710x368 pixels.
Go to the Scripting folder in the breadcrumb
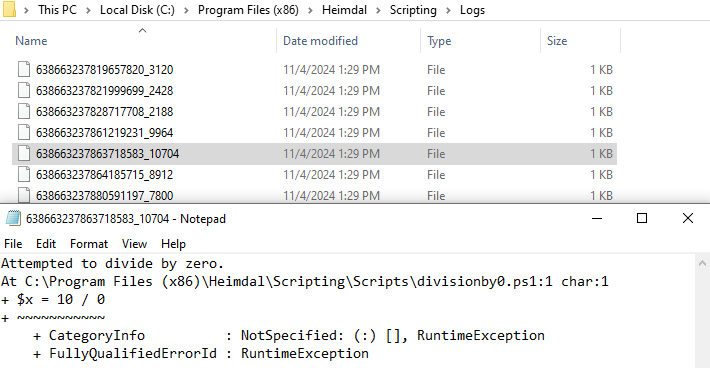pos(413,10)
